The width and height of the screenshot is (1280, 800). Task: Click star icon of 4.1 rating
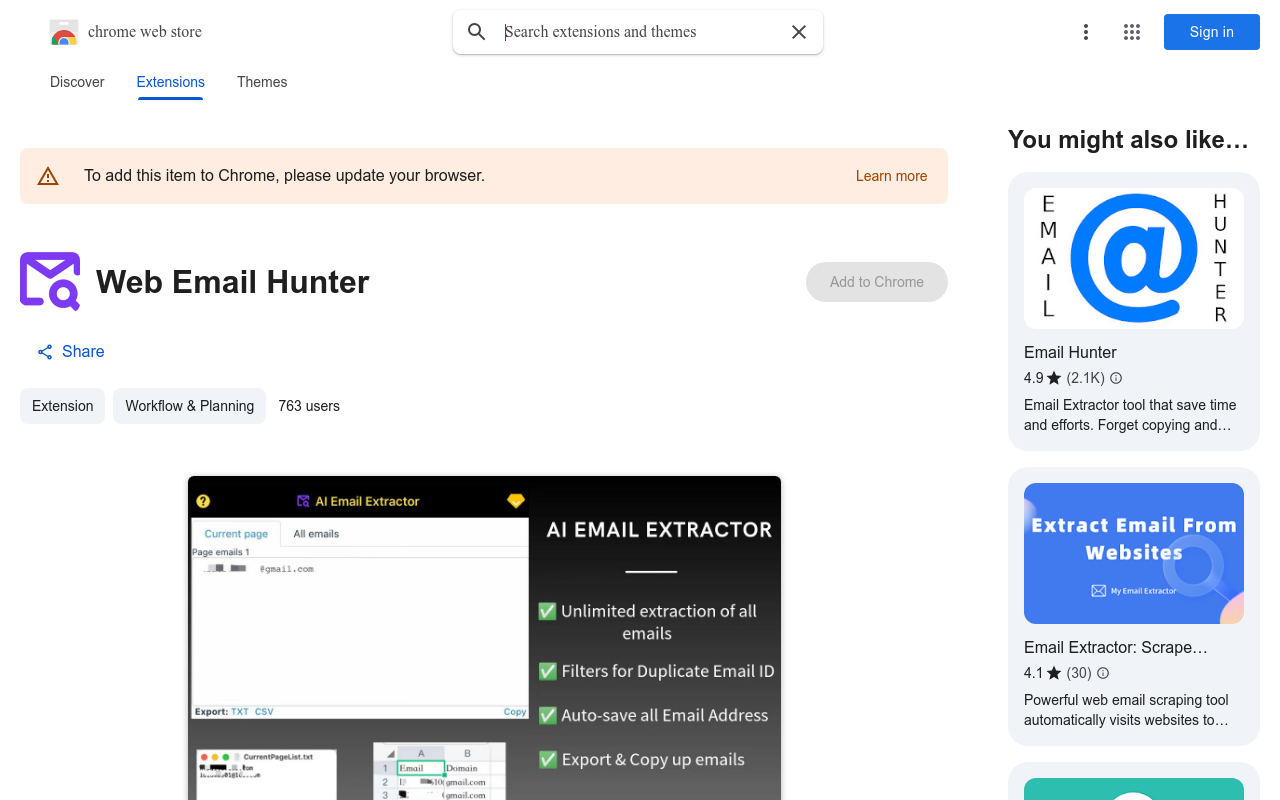coord(1054,673)
